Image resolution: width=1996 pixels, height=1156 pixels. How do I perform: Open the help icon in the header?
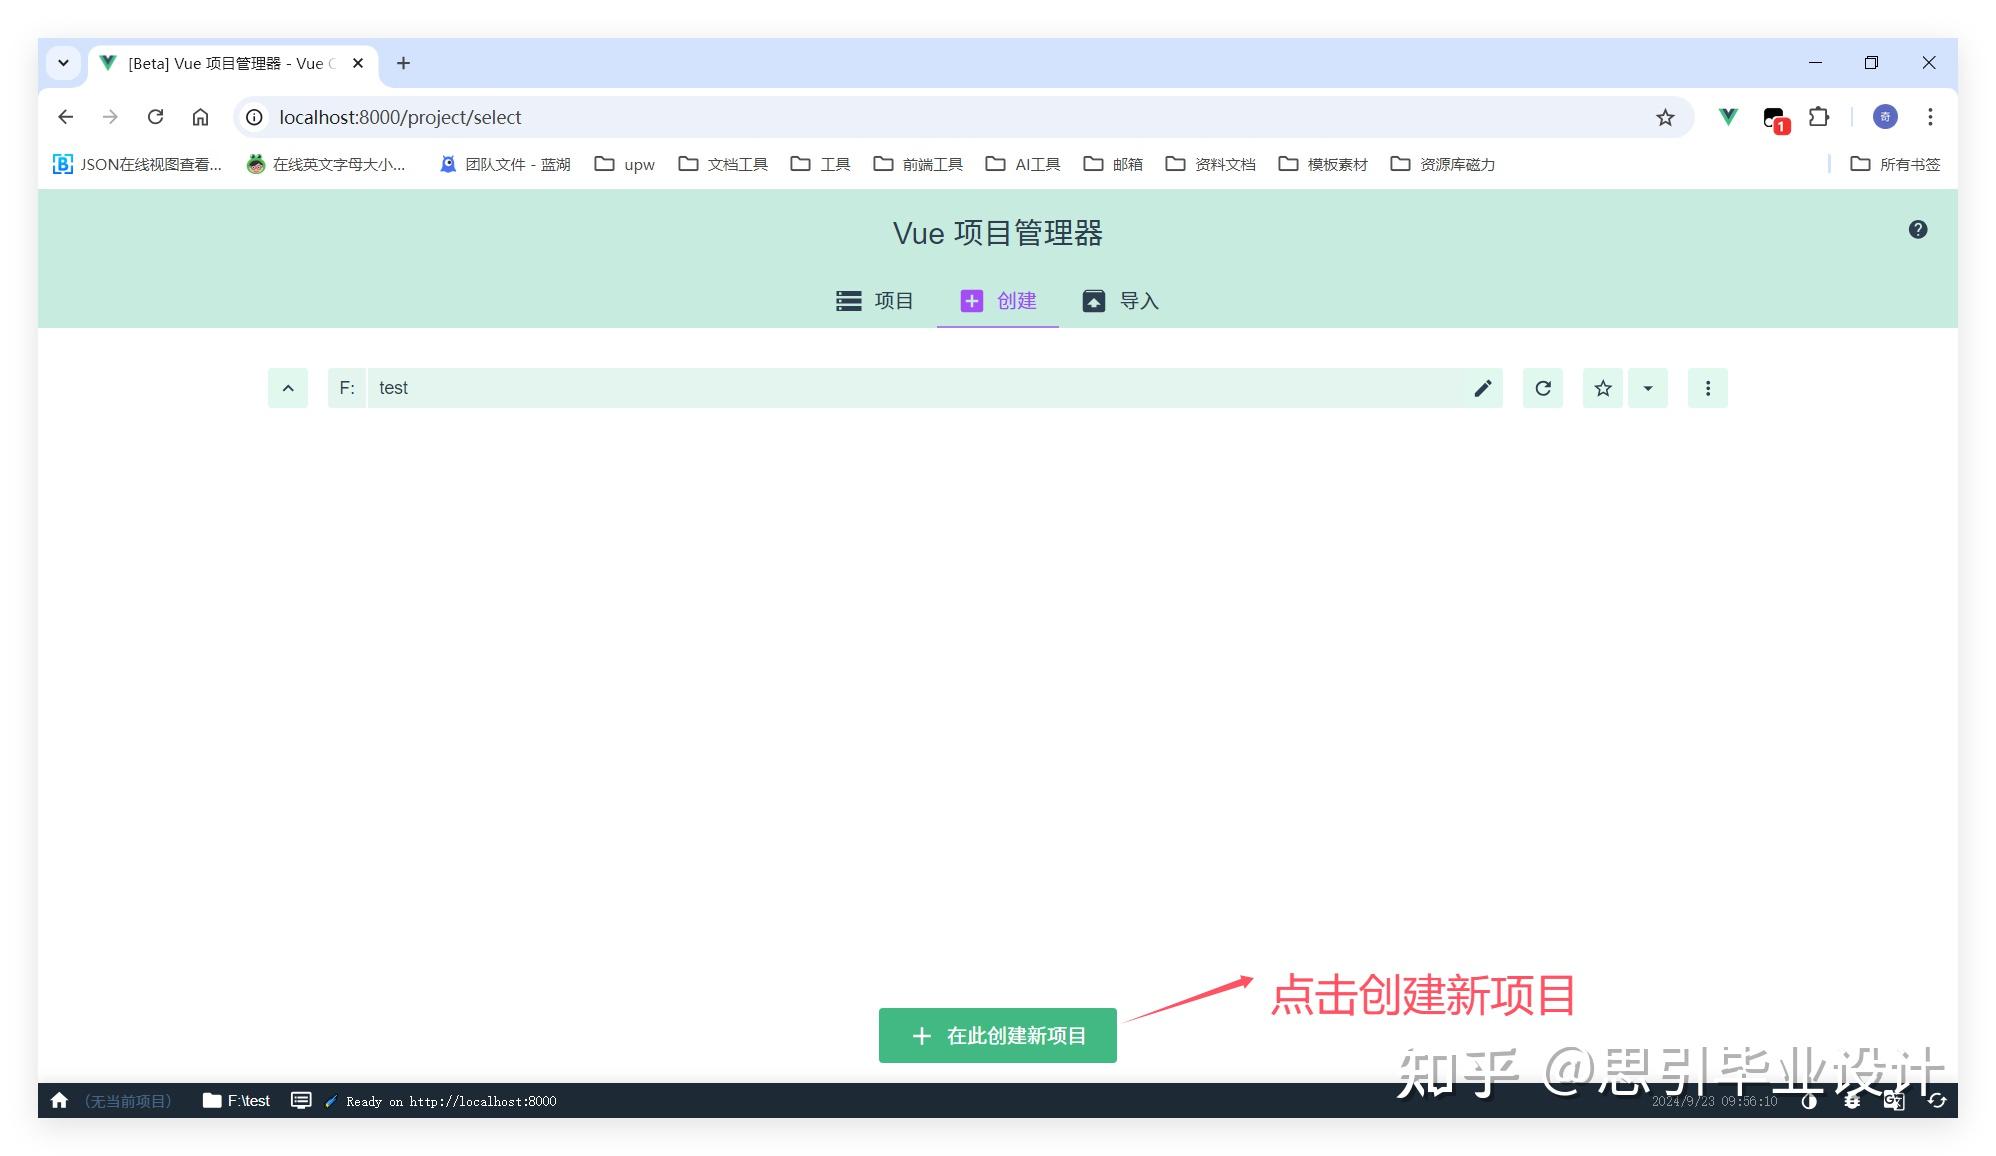1917,229
